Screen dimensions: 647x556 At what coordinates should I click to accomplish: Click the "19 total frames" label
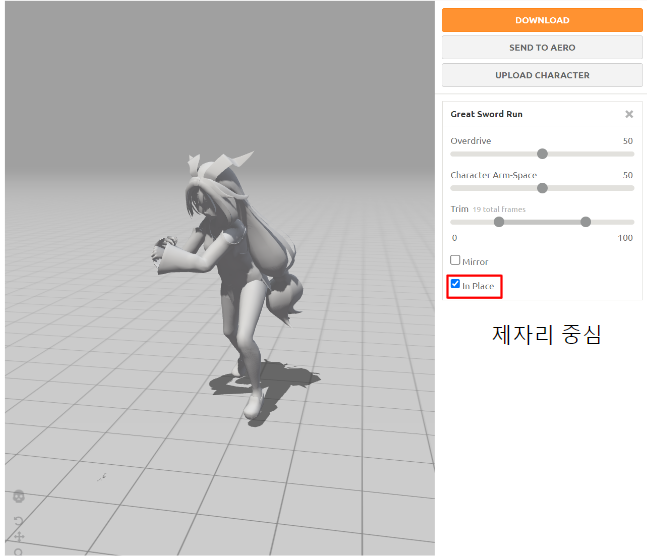pos(499,210)
